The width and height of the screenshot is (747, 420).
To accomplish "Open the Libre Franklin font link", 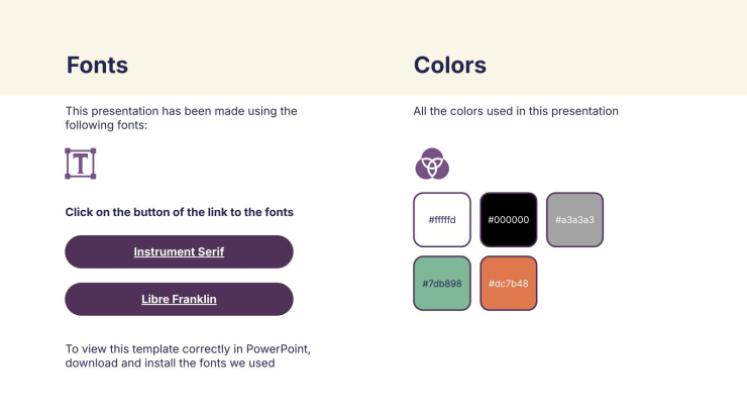I will (x=179, y=299).
